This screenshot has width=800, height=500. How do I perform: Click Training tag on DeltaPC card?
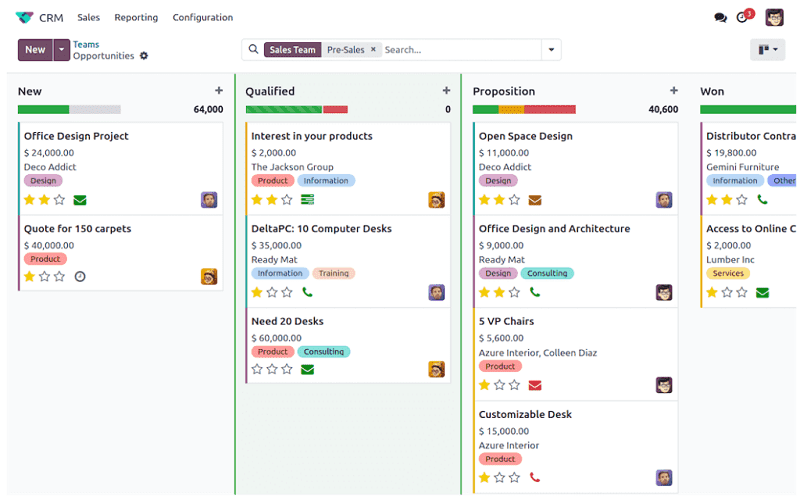coord(334,273)
